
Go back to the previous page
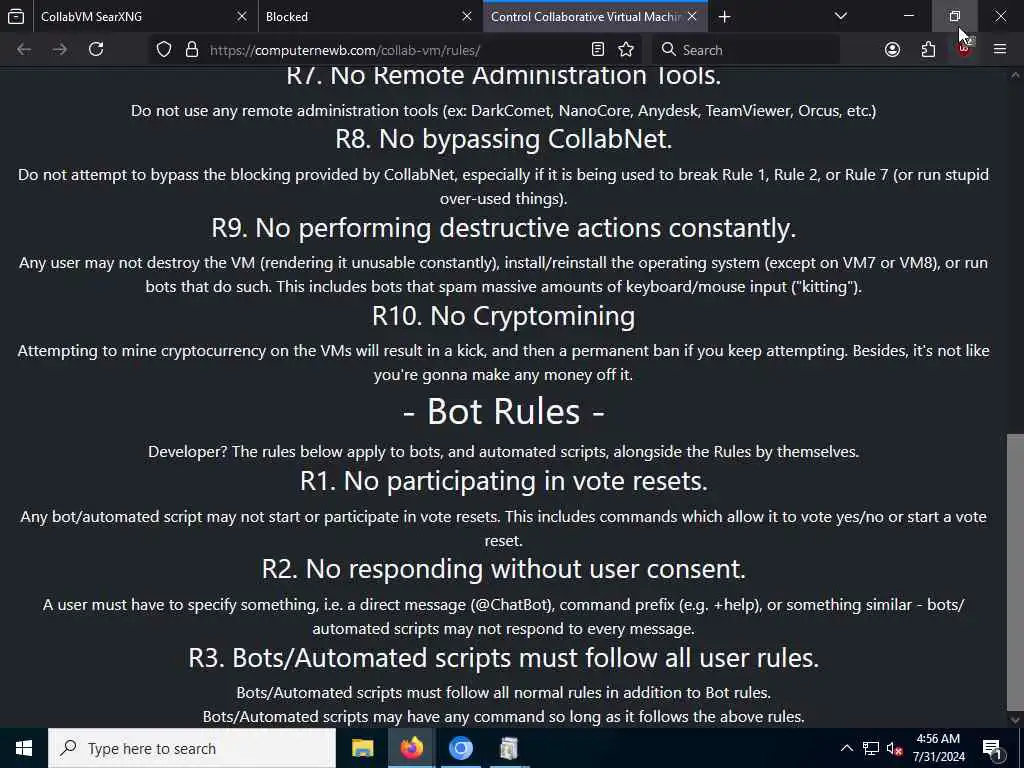tap(24, 50)
